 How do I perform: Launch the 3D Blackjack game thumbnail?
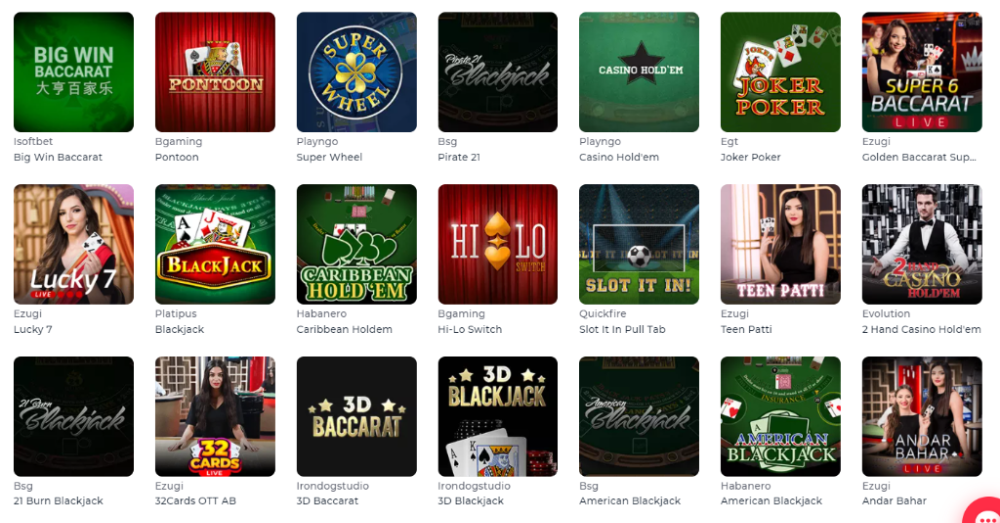click(x=497, y=416)
